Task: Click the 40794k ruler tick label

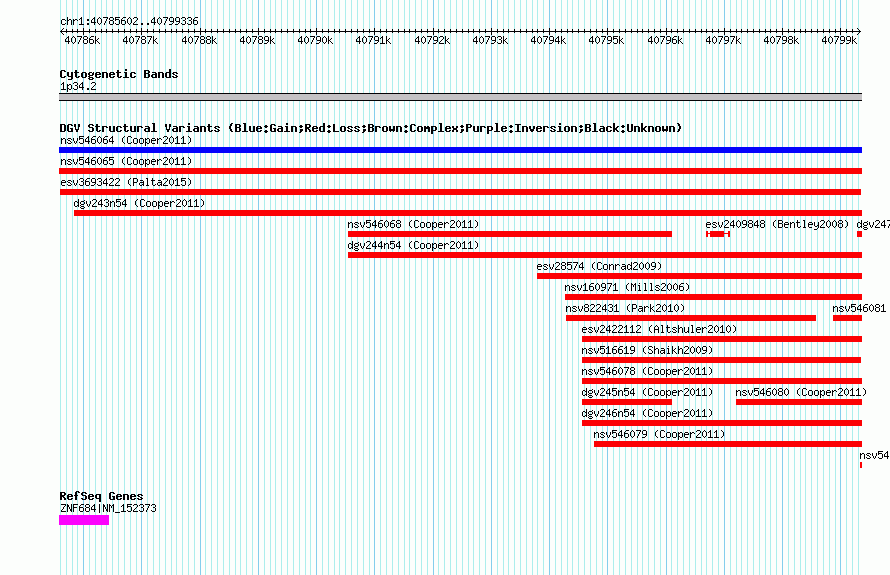Action: [x=548, y=40]
